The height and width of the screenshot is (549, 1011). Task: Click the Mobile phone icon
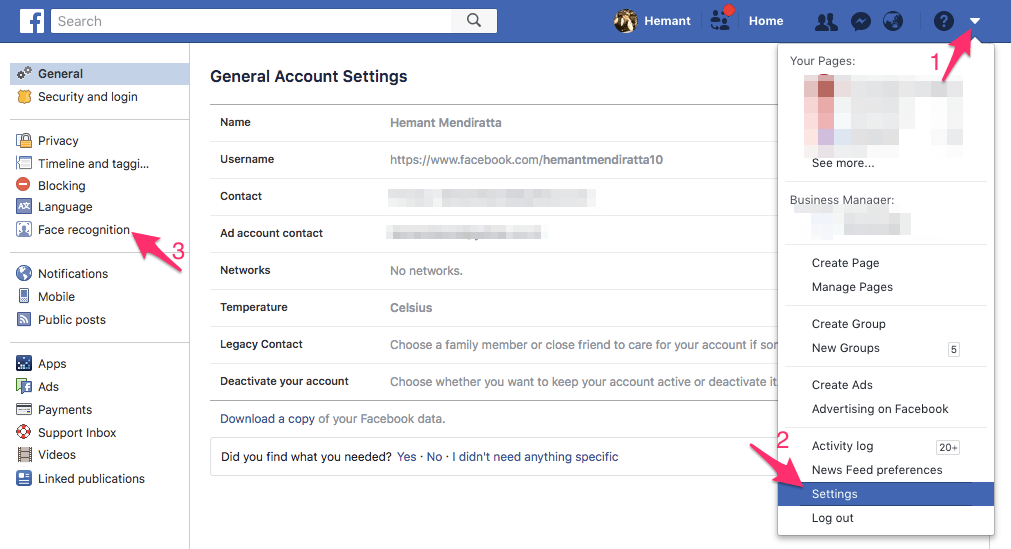tap(24, 296)
